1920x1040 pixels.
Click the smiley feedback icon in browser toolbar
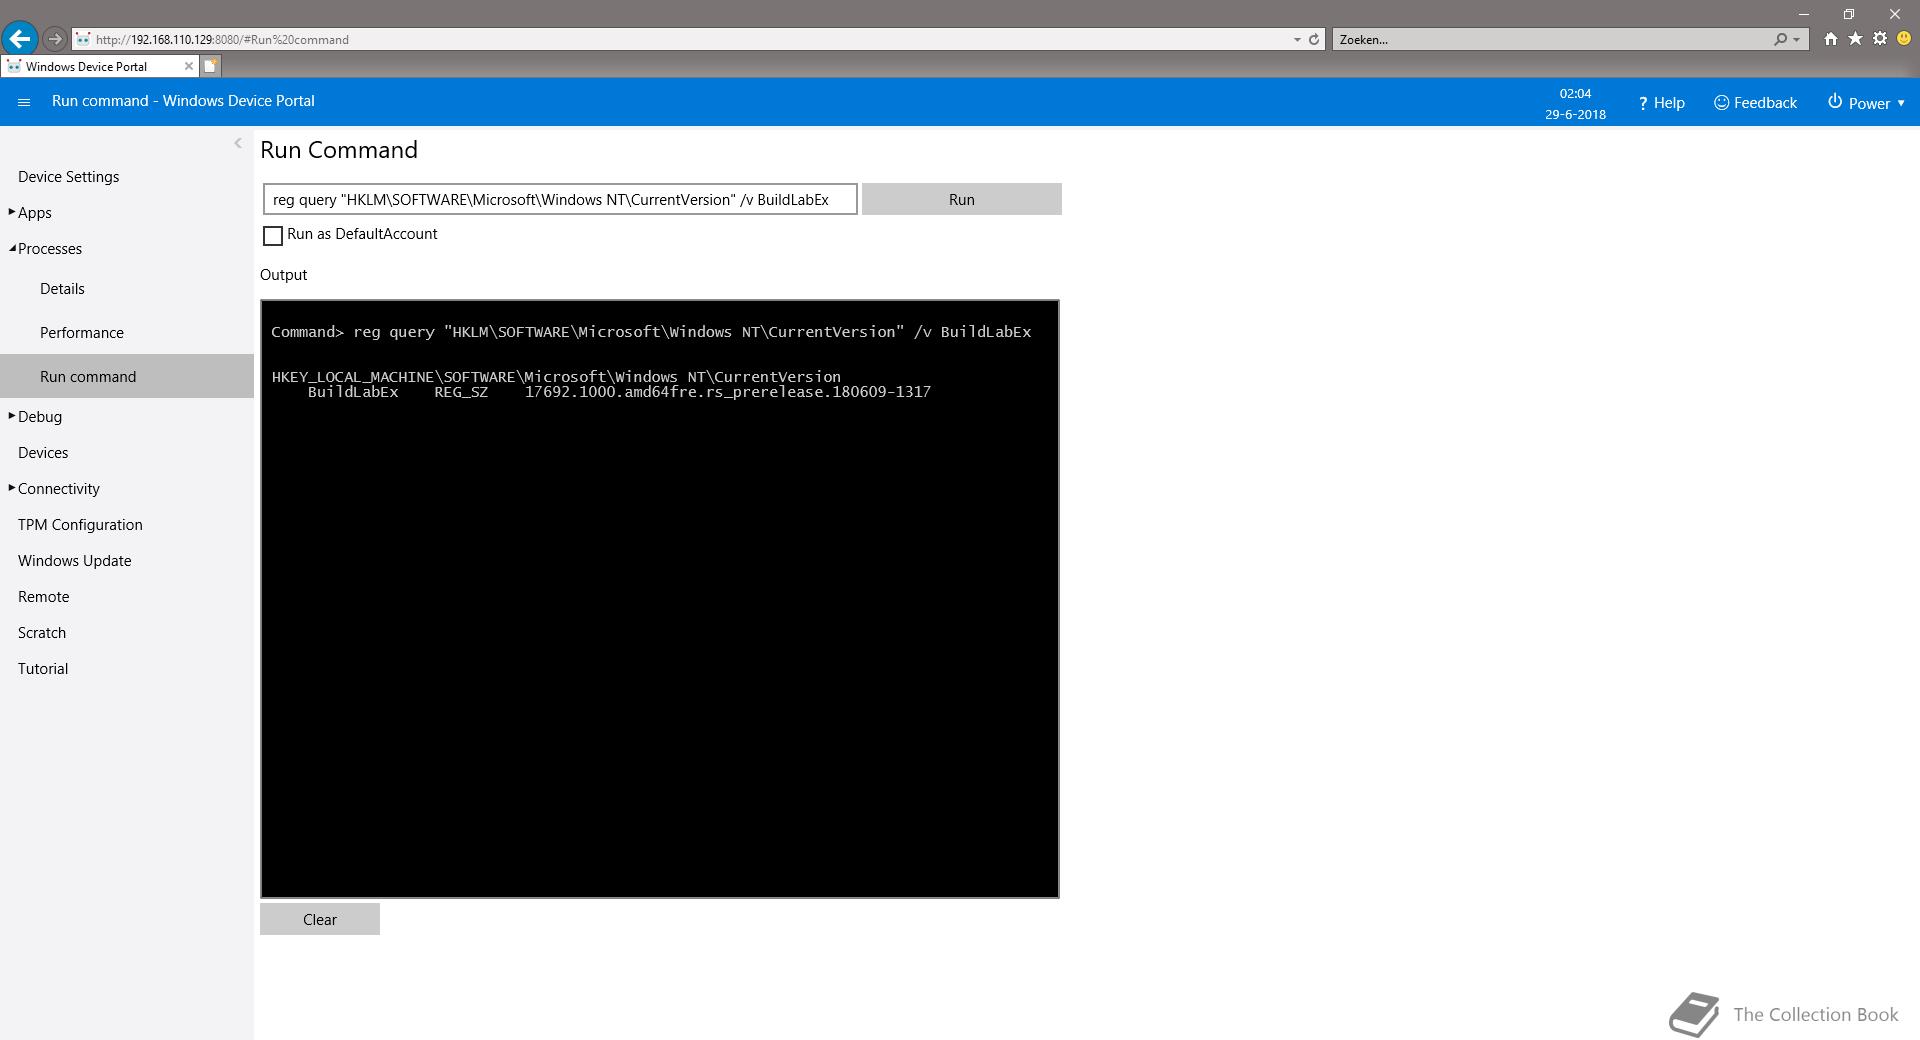point(1904,39)
